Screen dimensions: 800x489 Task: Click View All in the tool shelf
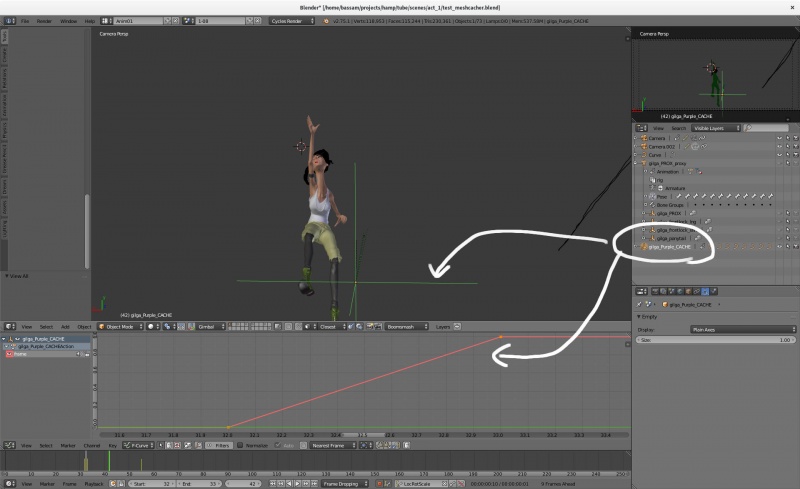[19, 275]
